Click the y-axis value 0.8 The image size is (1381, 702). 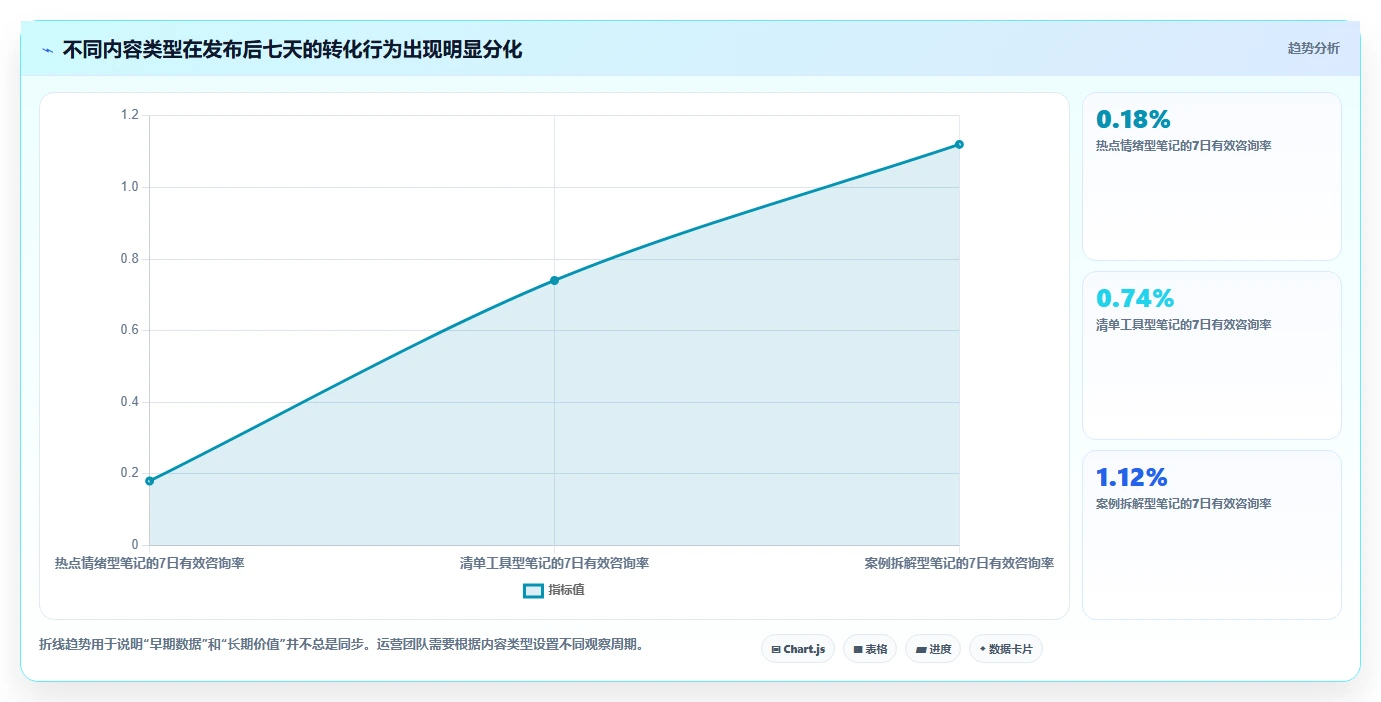point(129,259)
